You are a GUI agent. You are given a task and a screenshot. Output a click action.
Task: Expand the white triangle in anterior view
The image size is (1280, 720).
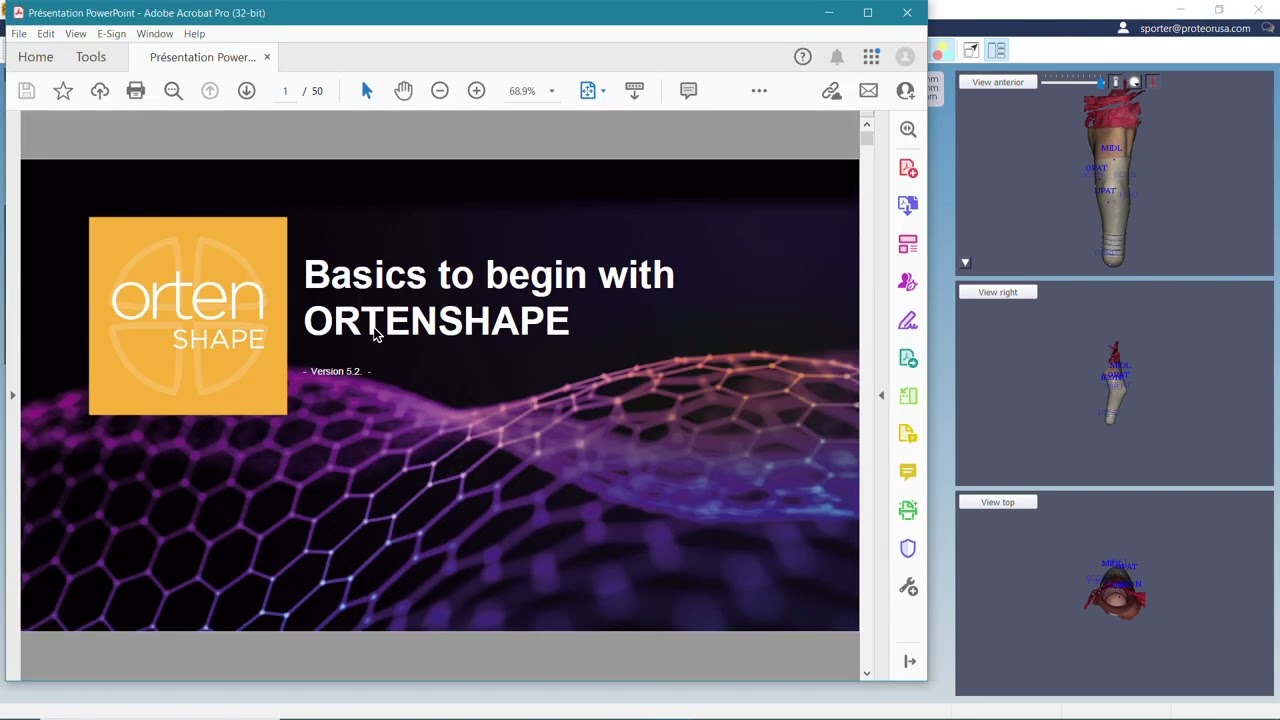pos(965,263)
